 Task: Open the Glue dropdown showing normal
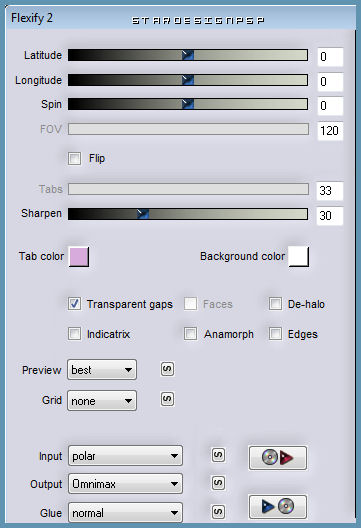125,513
